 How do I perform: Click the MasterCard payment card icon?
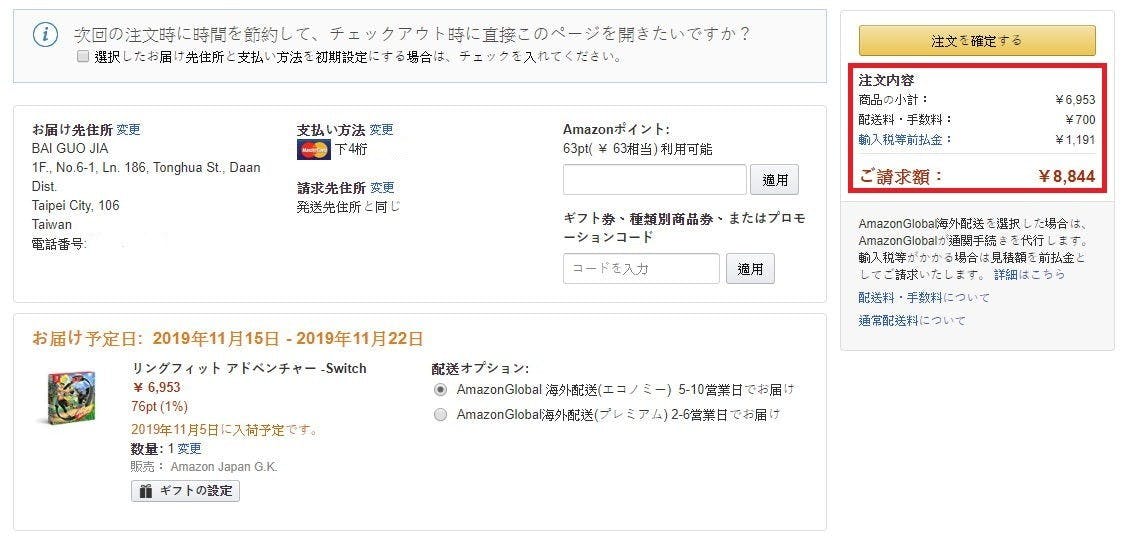(314, 150)
